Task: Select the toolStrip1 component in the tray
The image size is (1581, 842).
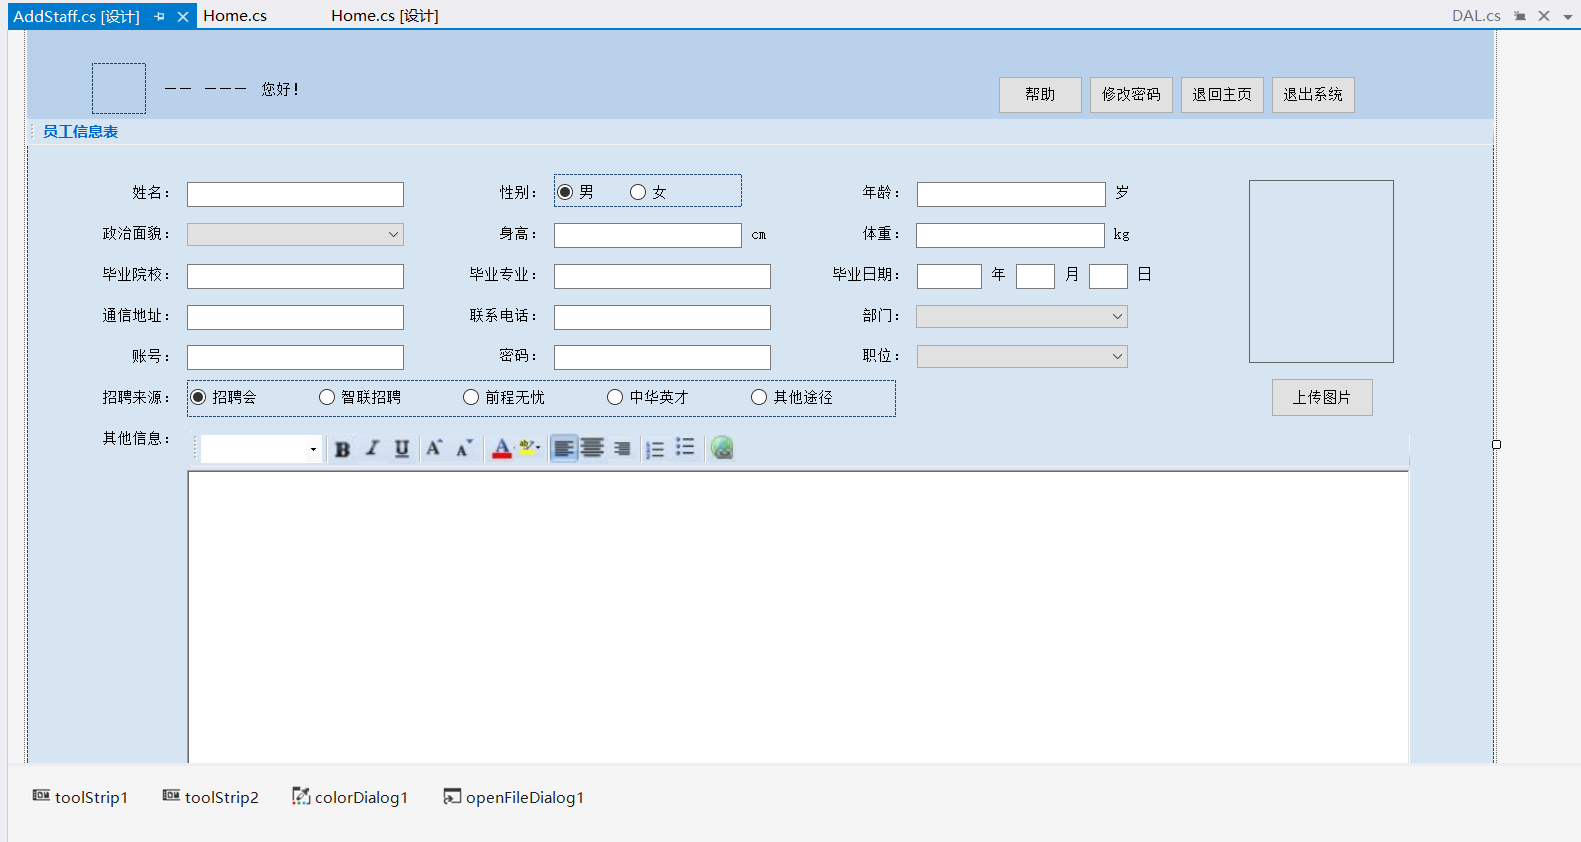Action: pyautogui.click(x=80, y=797)
